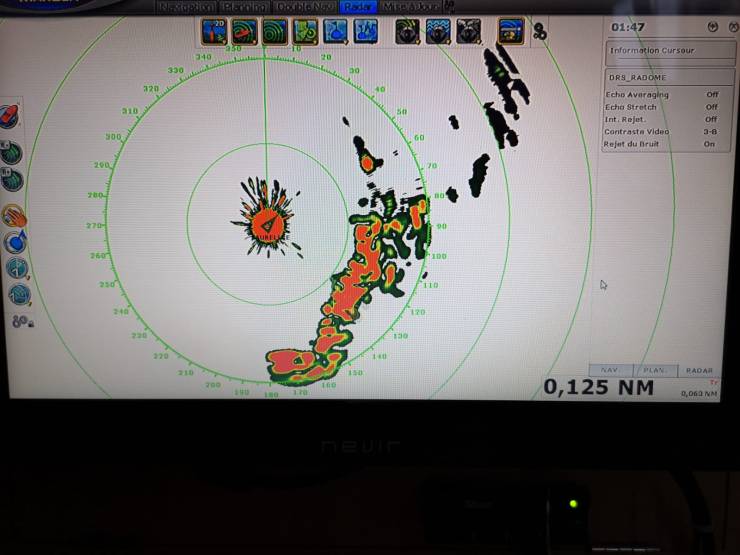740x555 pixels.
Task: Click the own ship marker at radar center
Action: click(x=266, y=223)
